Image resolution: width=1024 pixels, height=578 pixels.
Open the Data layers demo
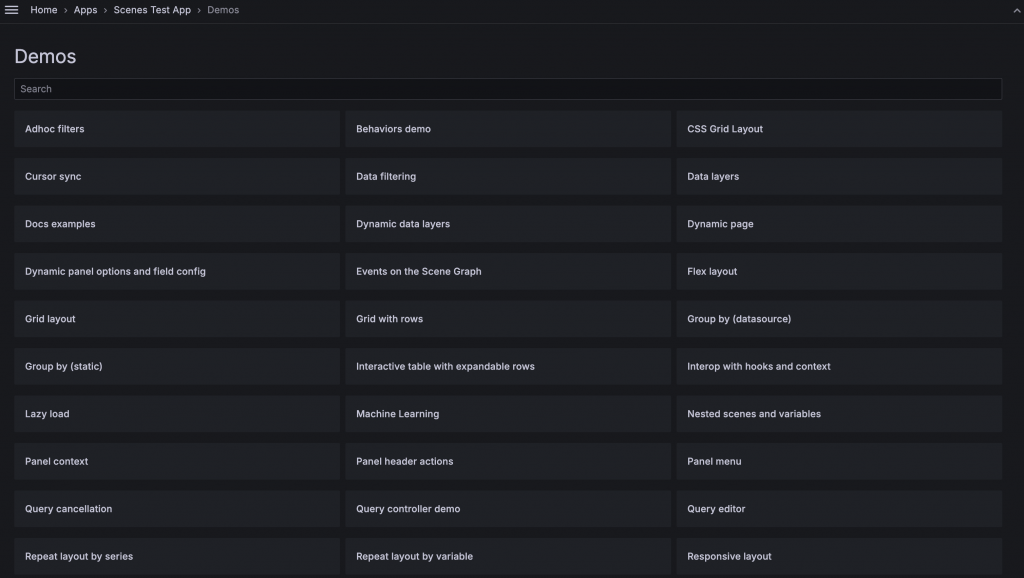click(x=839, y=177)
